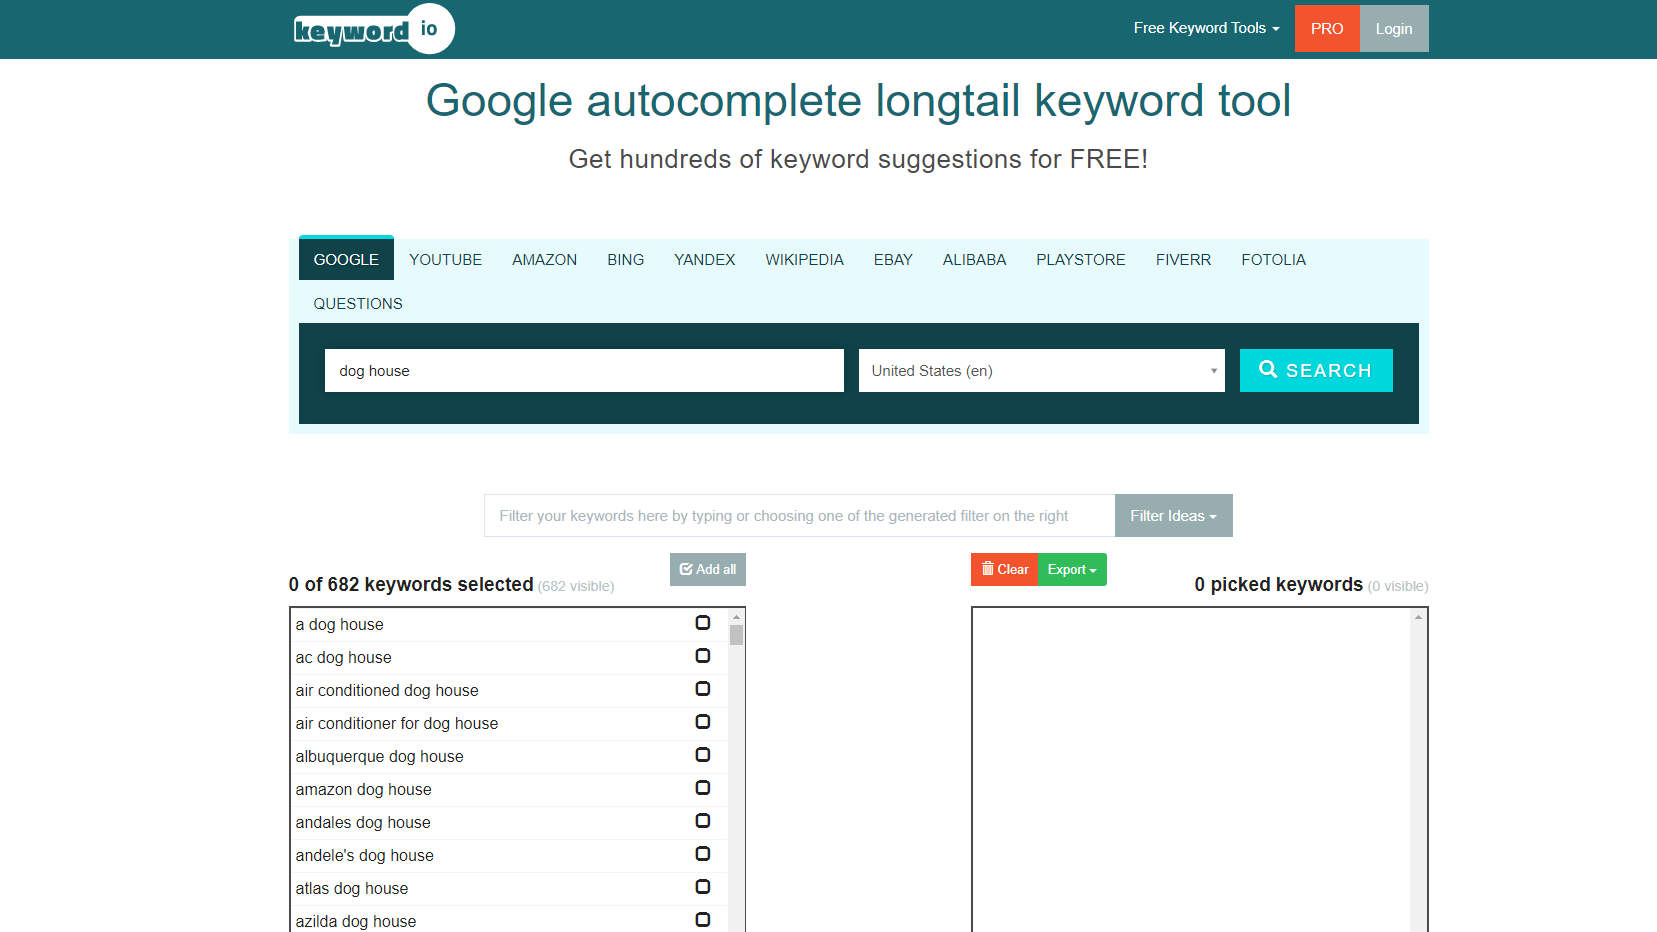Click 'atlas dog house' keyword text
1657x932 pixels.
351,888
